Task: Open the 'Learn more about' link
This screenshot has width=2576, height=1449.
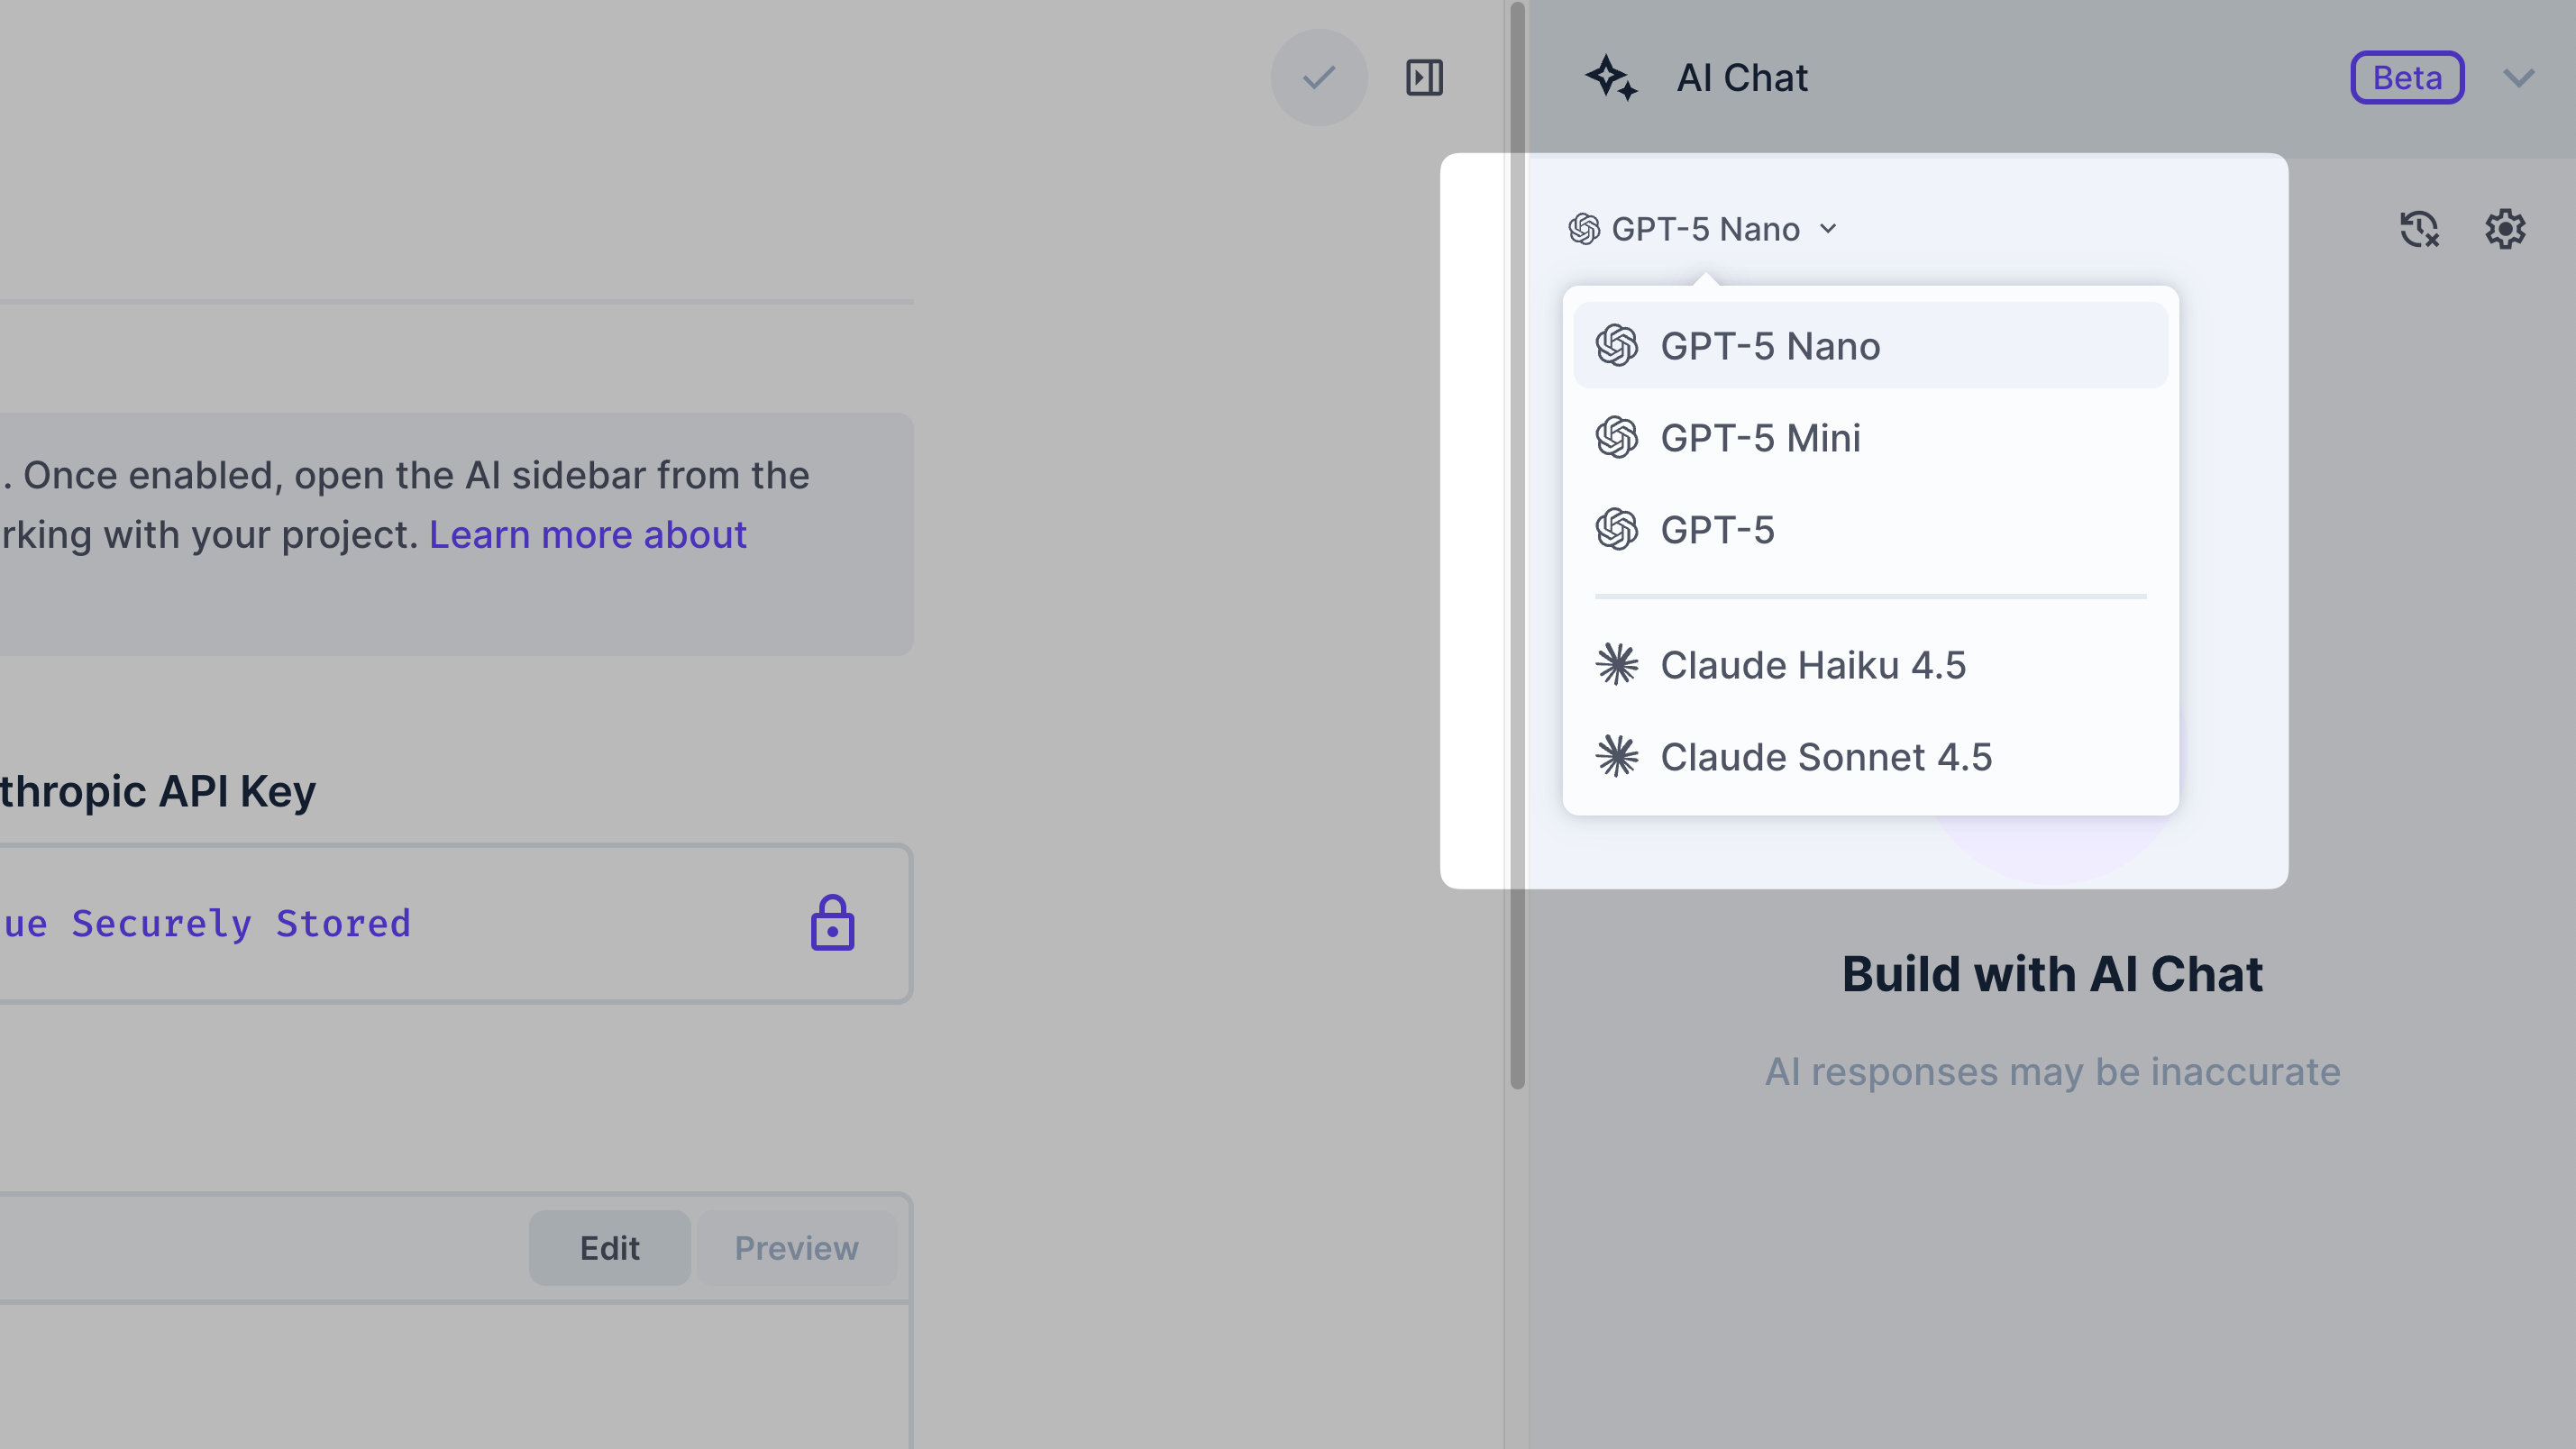Action: (587, 534)
